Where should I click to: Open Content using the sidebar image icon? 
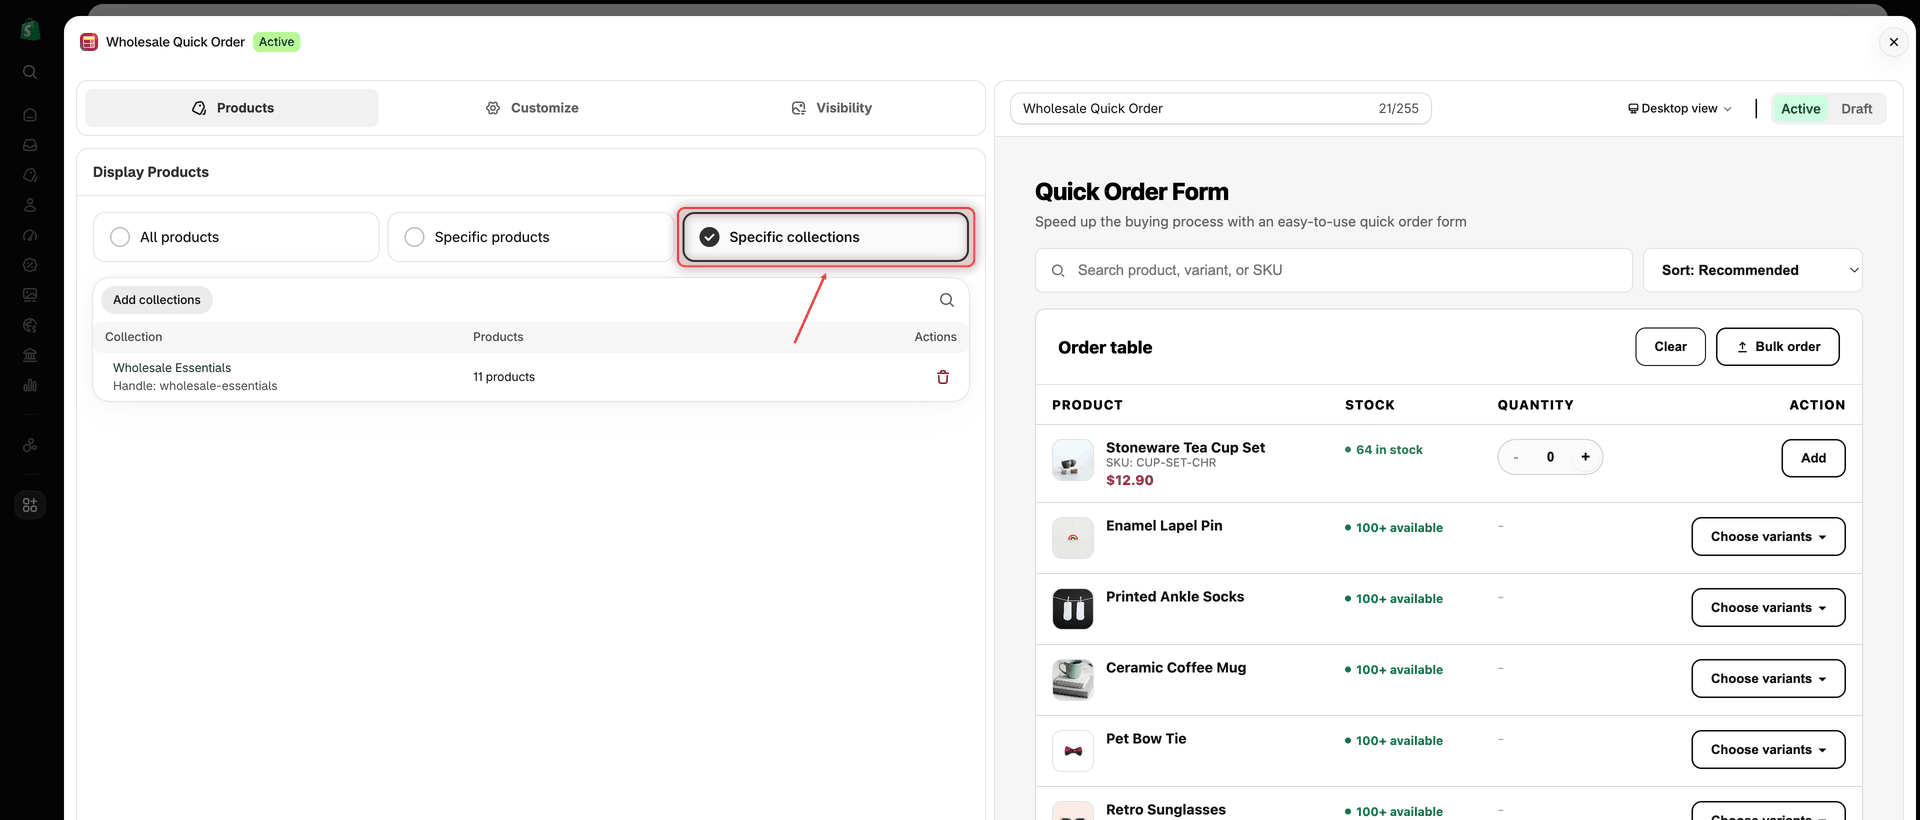(30, 295)
